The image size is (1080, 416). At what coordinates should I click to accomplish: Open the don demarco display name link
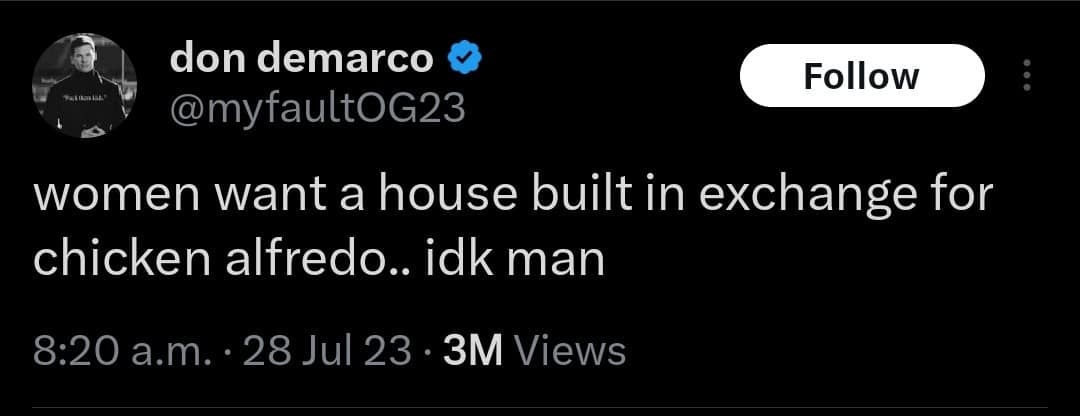[x=302, y=59]
